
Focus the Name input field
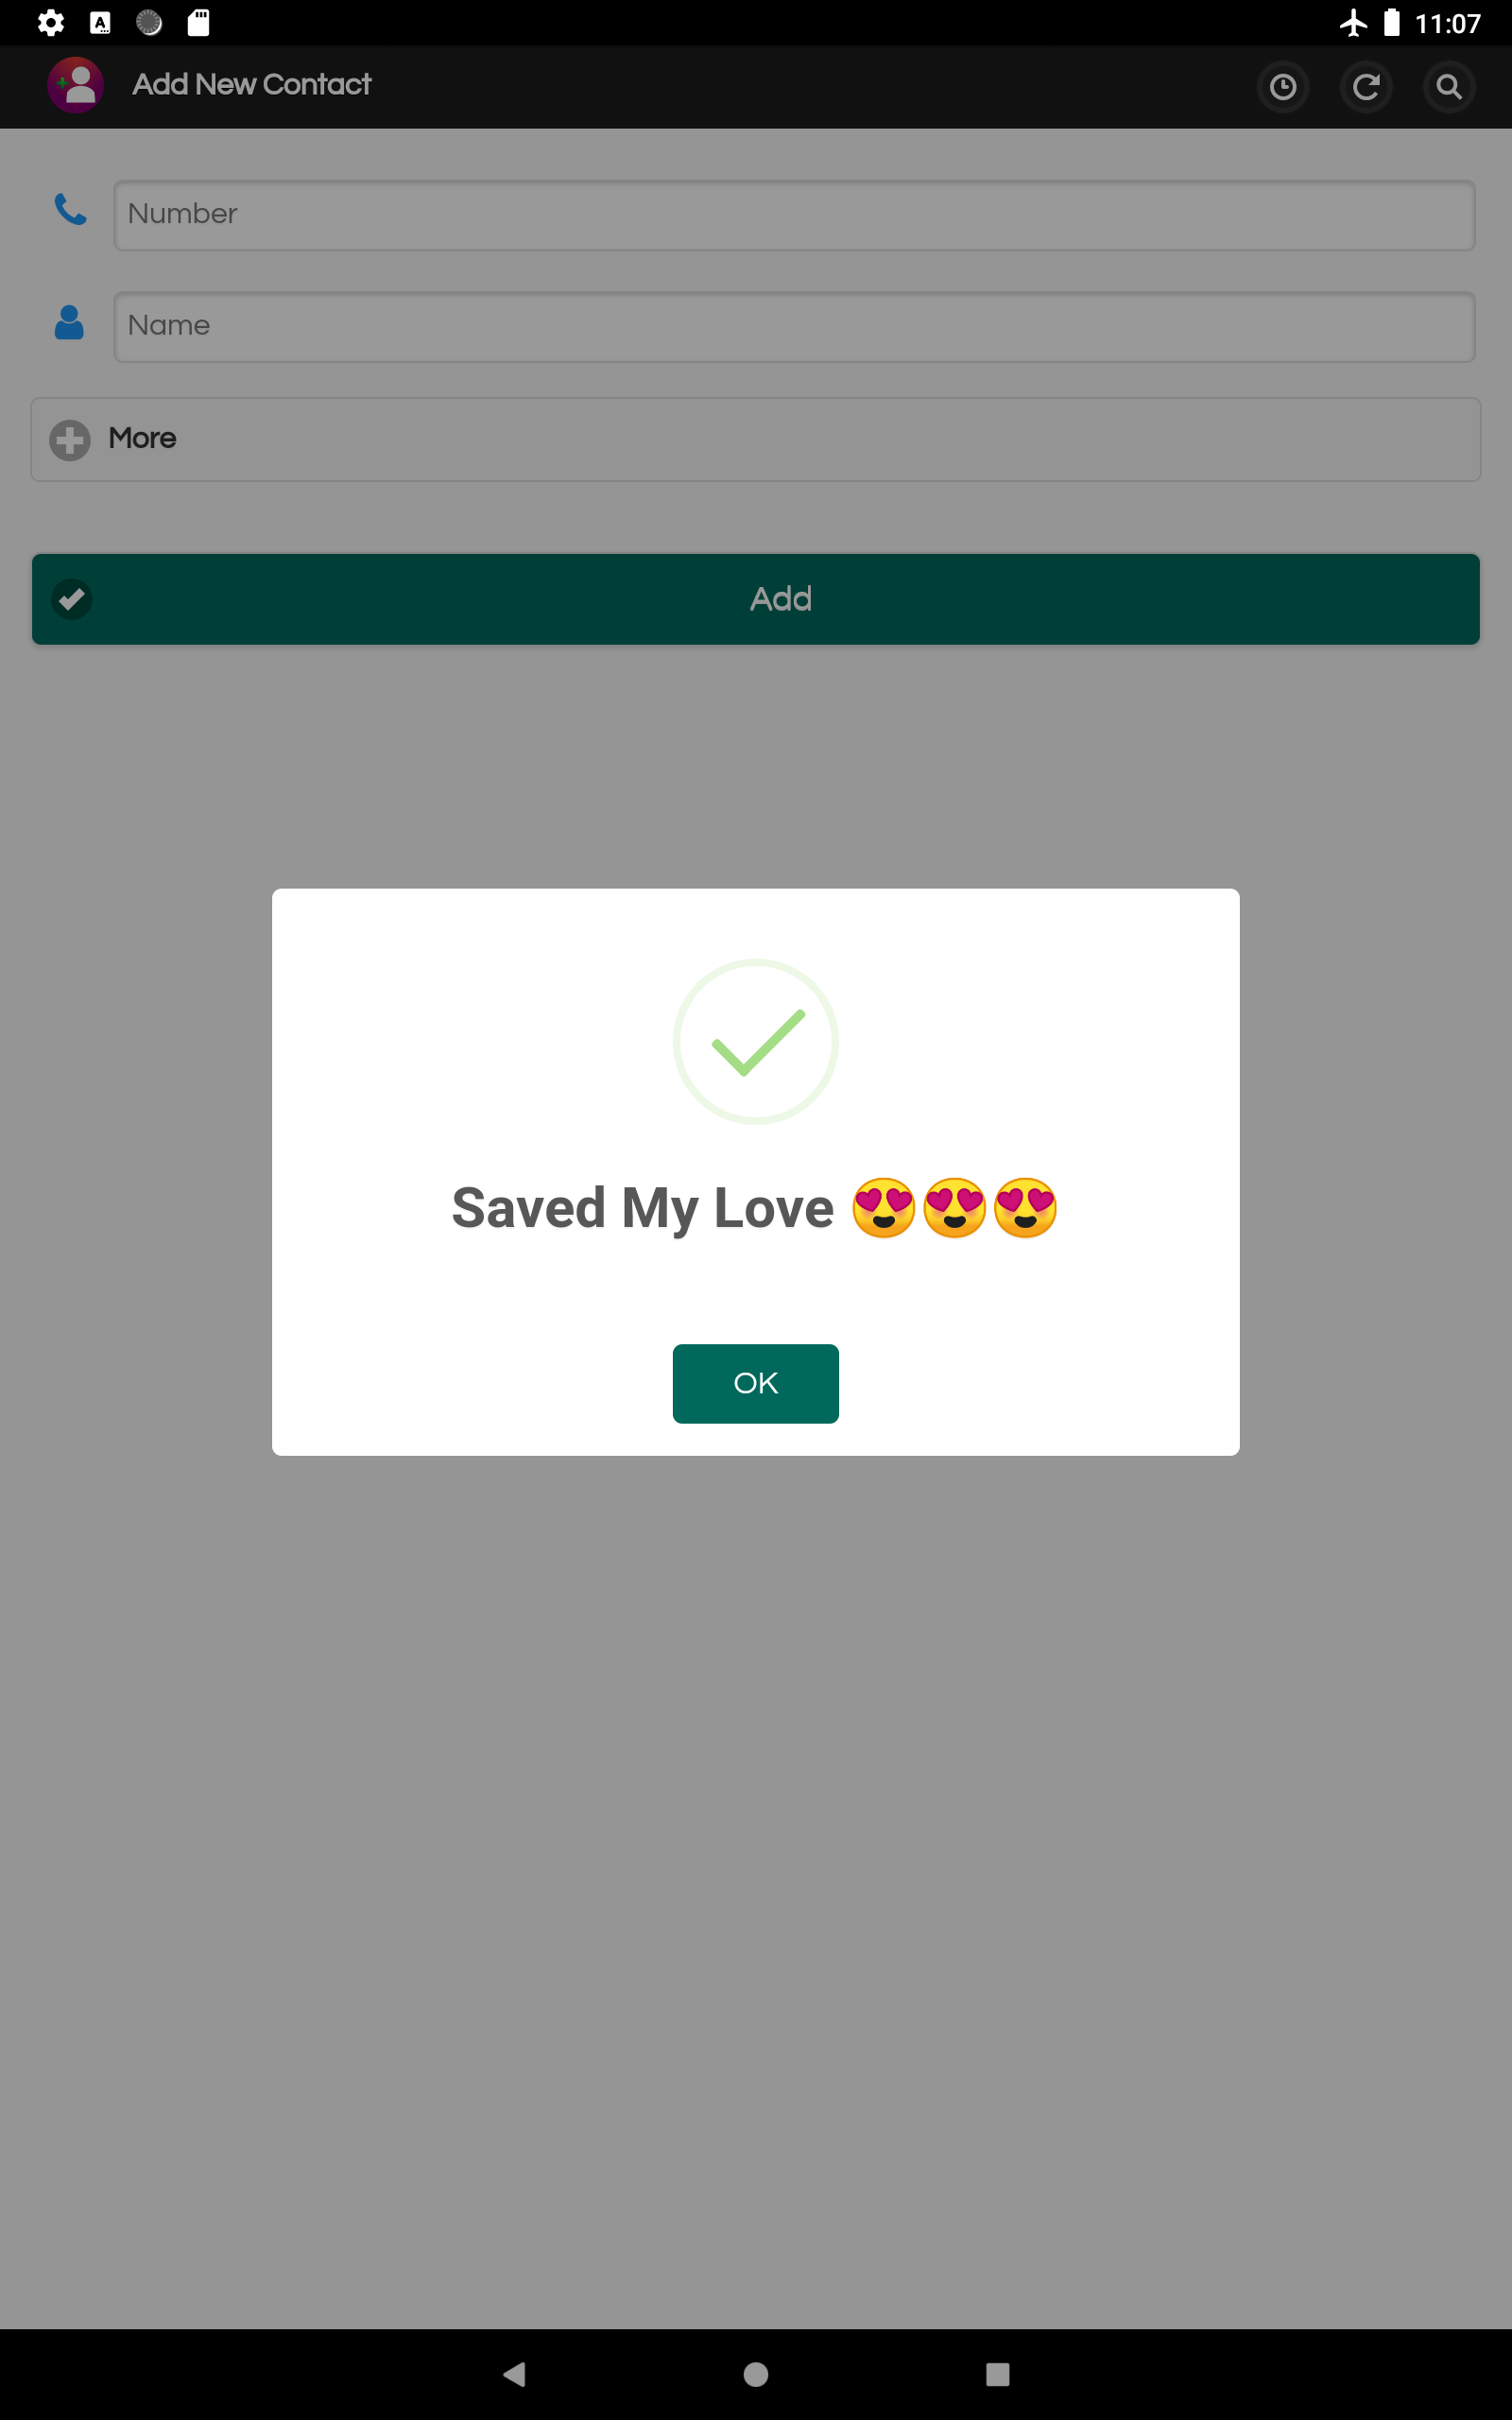(794, 327)
